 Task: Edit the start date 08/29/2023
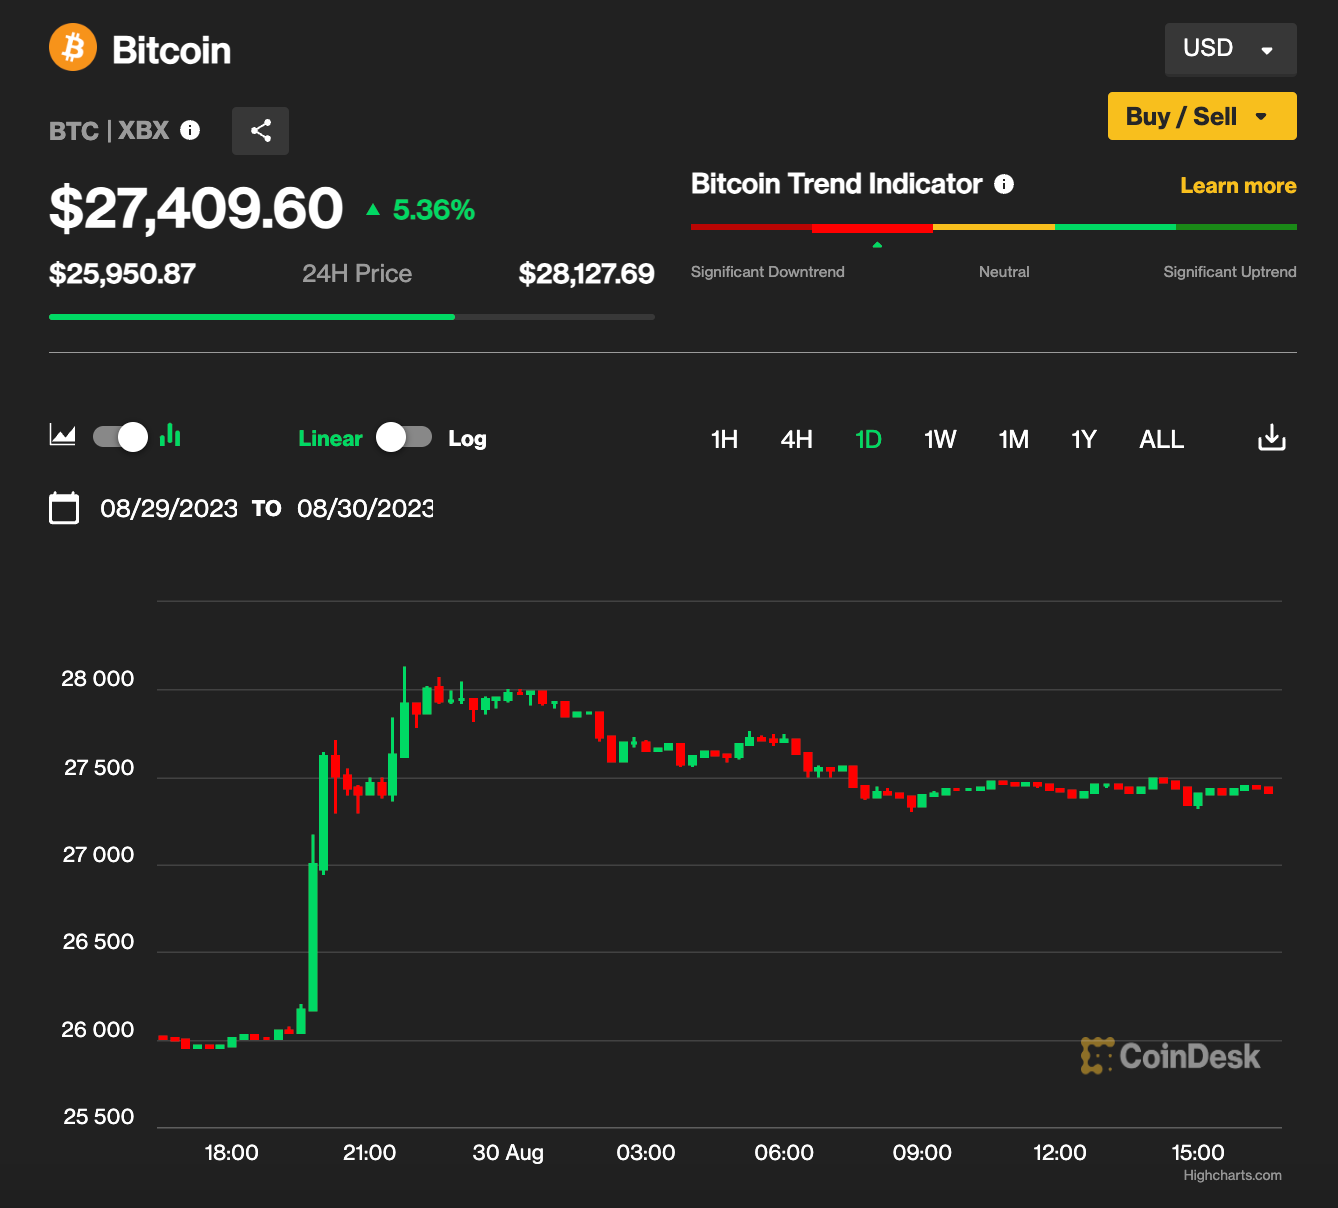coord(169,508)
